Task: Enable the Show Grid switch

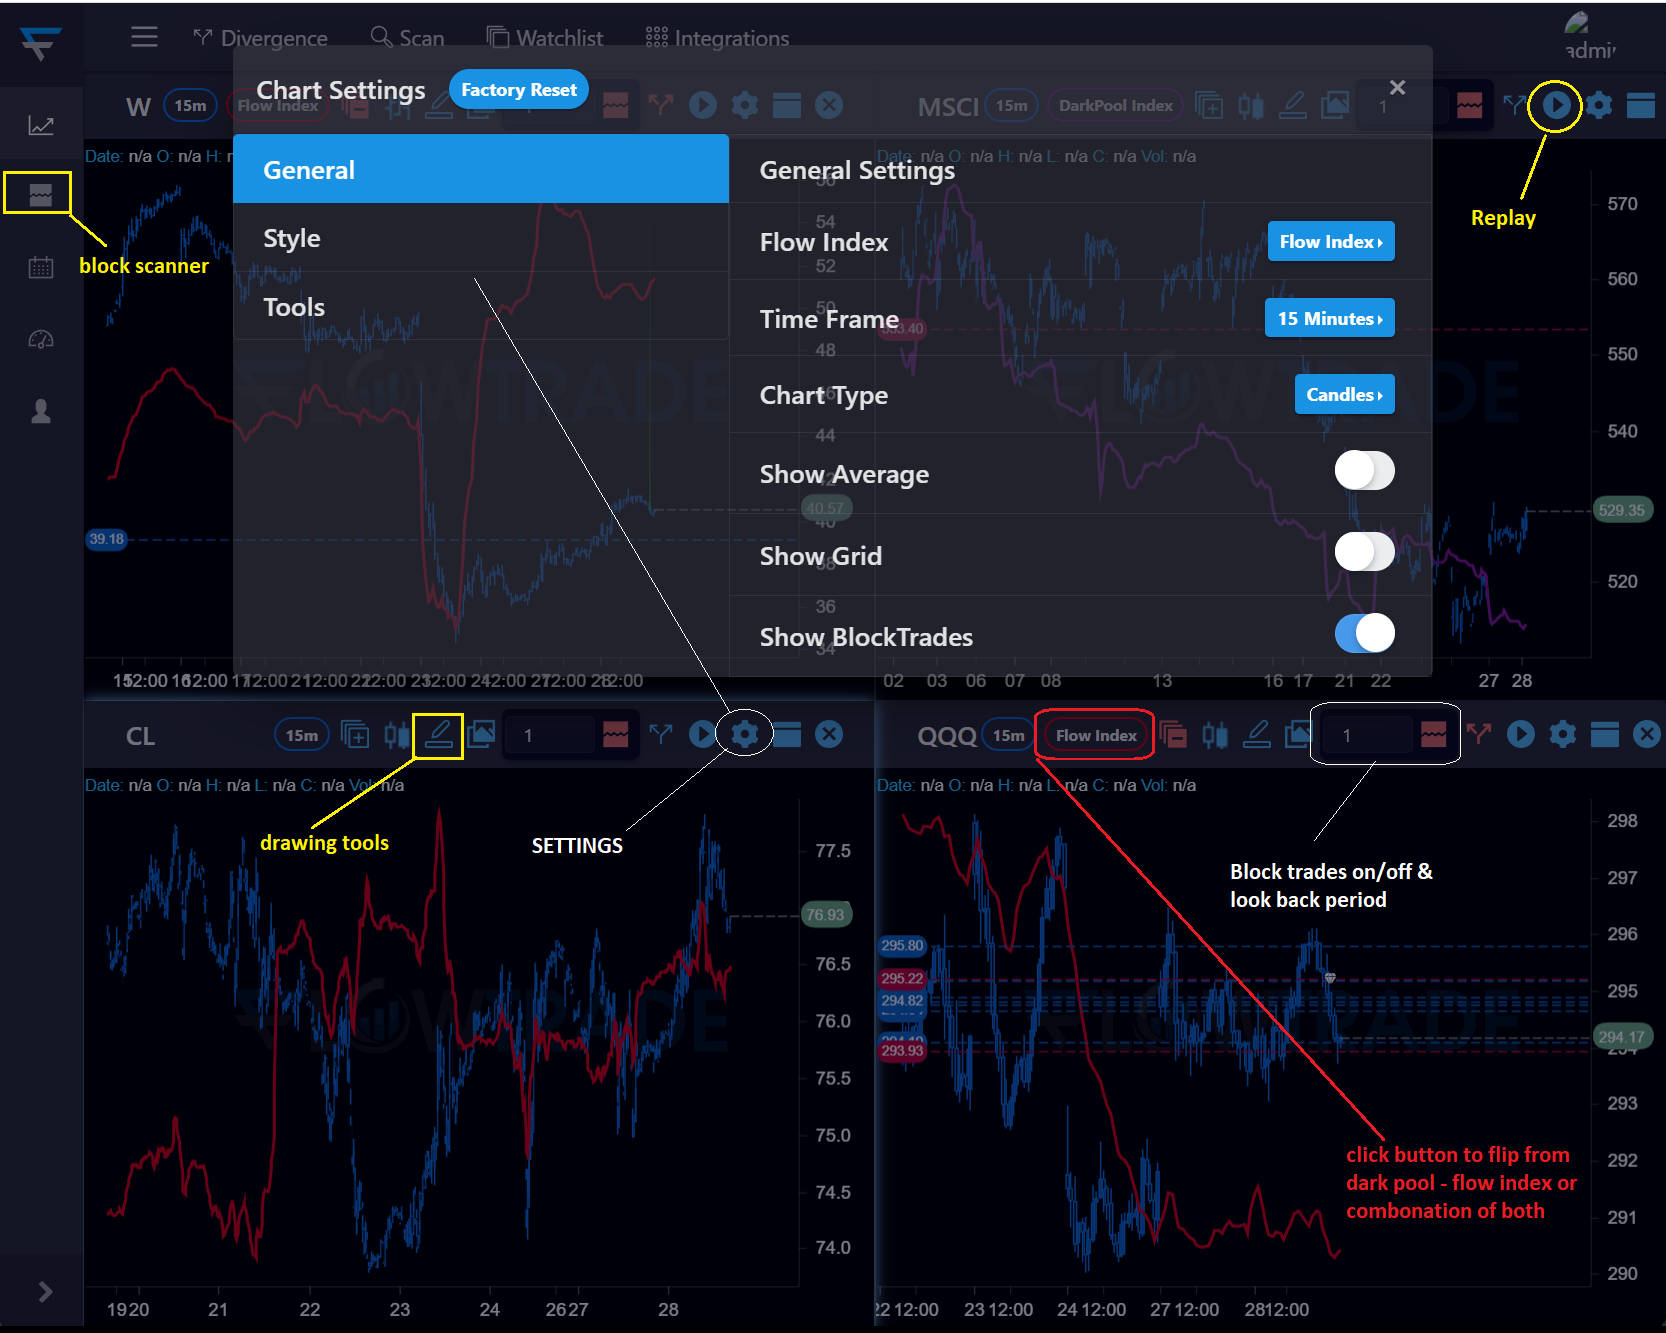Action: 1364,552
